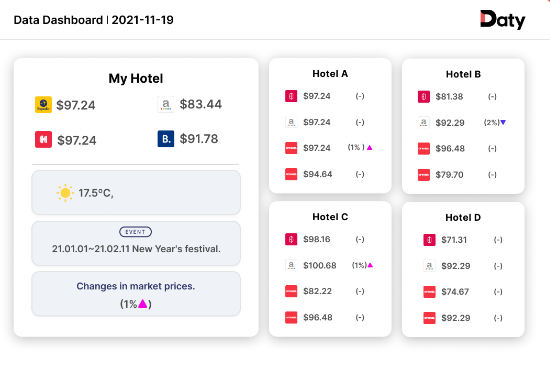Click the red icon in Hotel D's last row

point(429,318)
